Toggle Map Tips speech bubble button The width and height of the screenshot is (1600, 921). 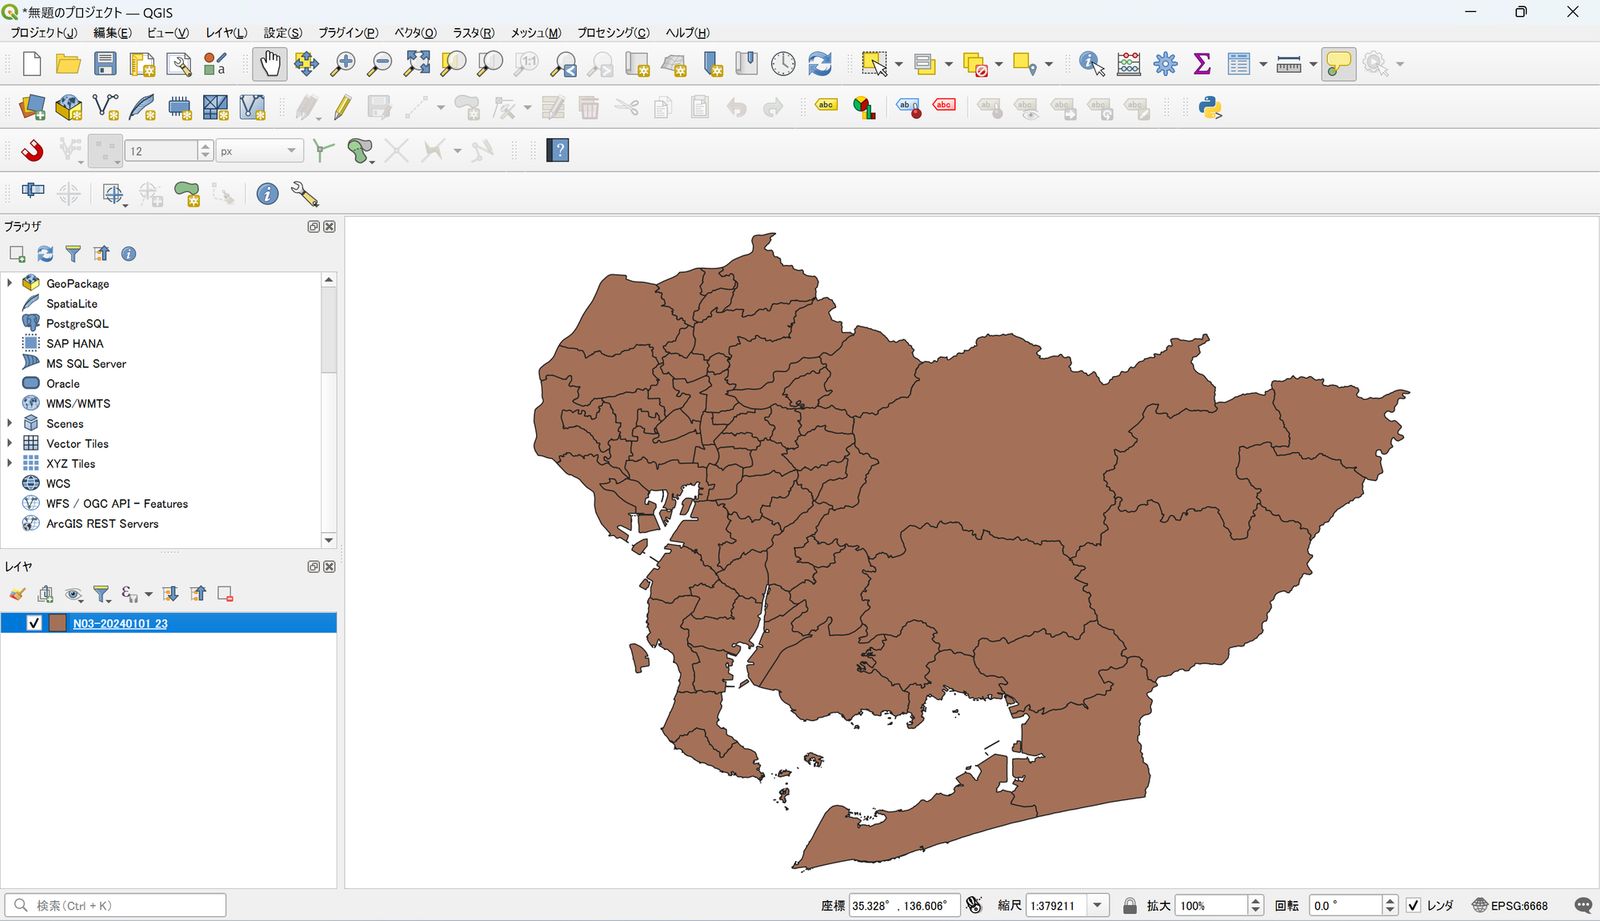1338,64
